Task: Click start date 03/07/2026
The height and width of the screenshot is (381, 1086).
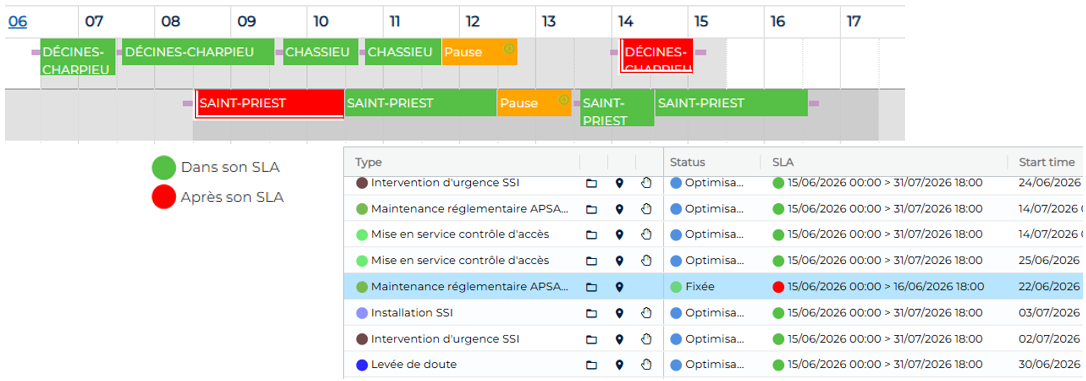Action: point(1049,313)
